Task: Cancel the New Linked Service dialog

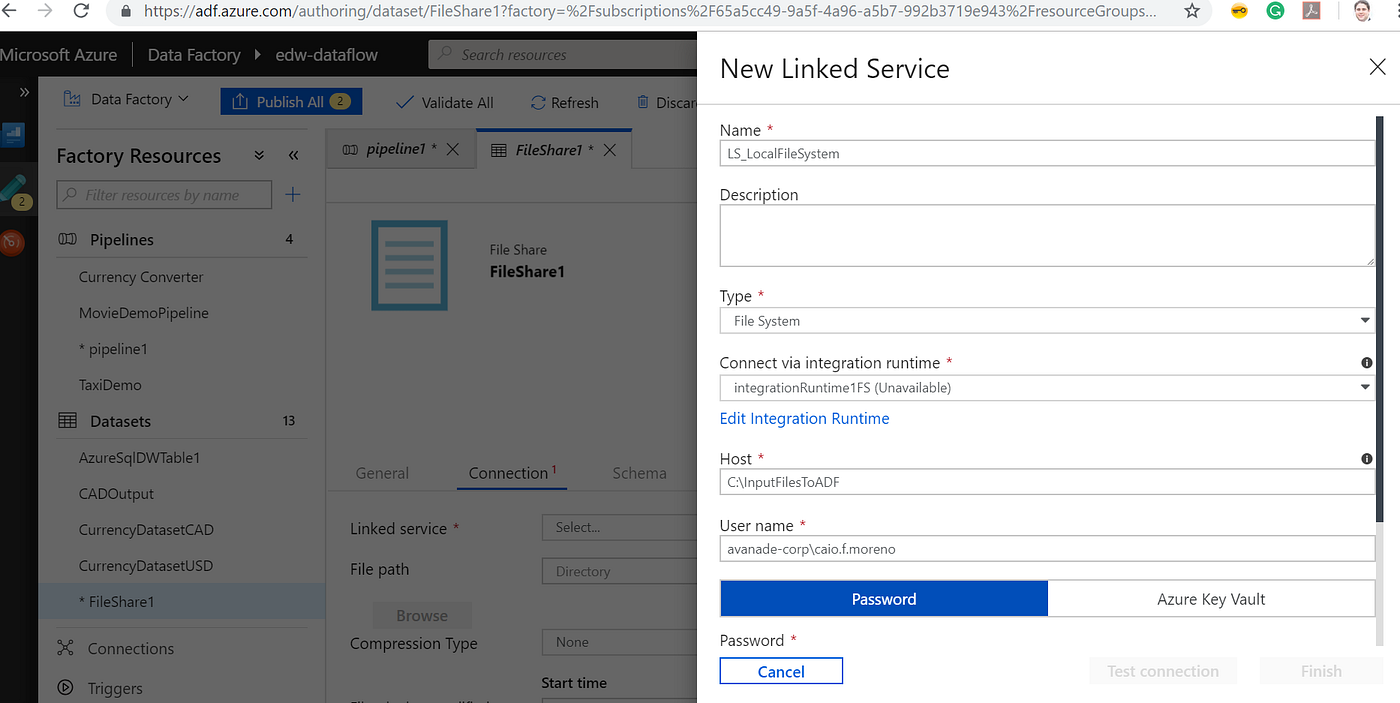Action: (x=780, y=671)
